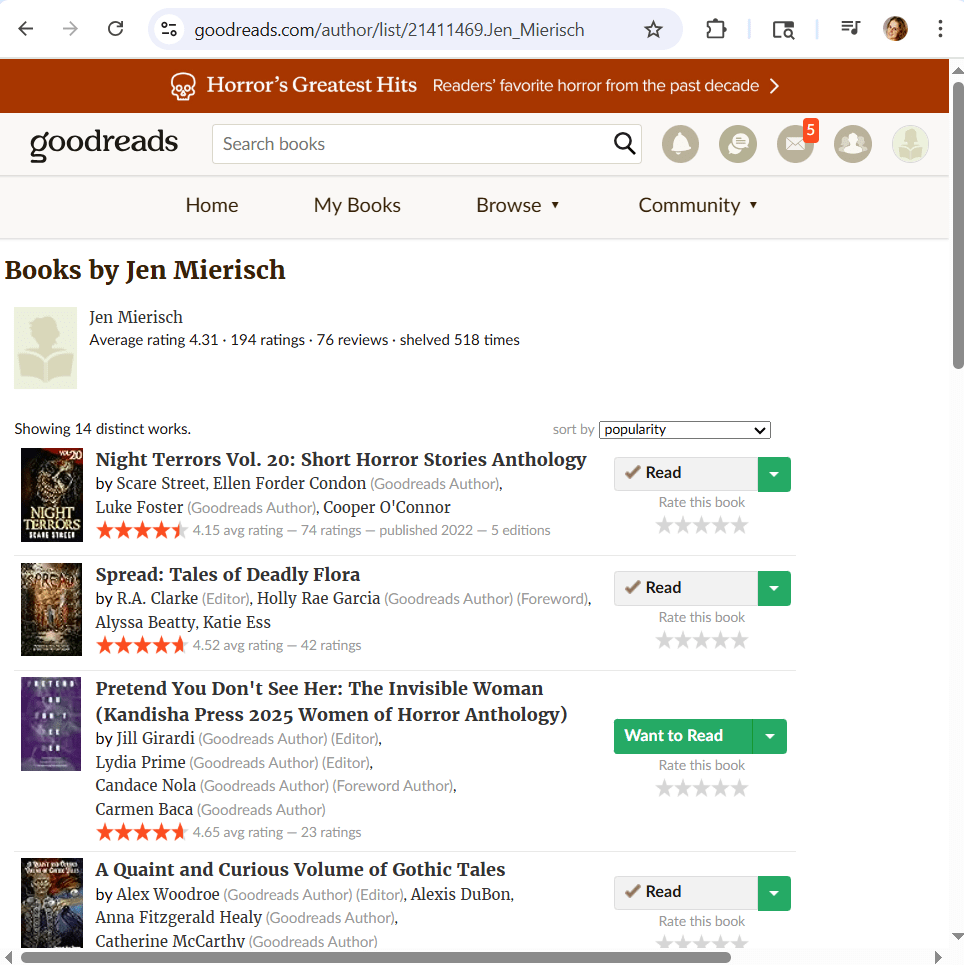The width and height of the screenshot is (964, 965).
Task: Expand shelf dropdown arrow beside Want to Read
Action: tap(769, 736)
